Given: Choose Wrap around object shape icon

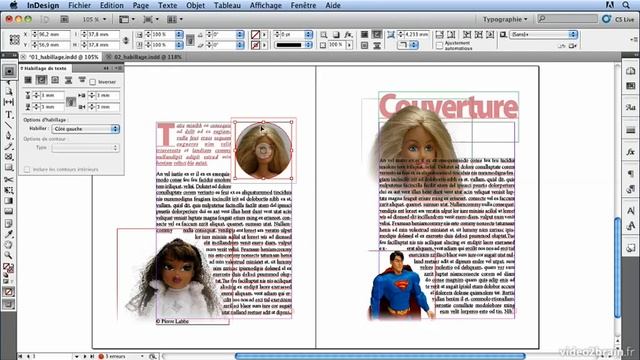Looking at the screenshot, I should pos(55,80).
